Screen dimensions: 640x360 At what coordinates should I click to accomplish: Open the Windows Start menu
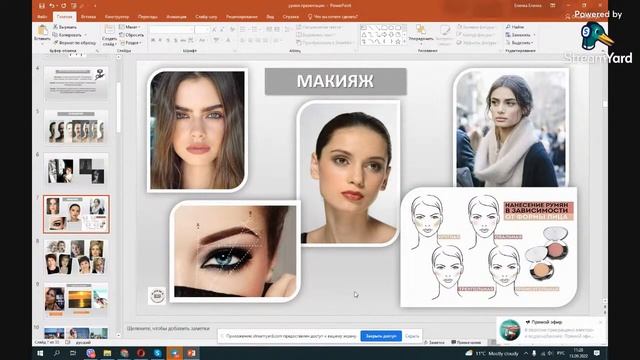(40, 353)
